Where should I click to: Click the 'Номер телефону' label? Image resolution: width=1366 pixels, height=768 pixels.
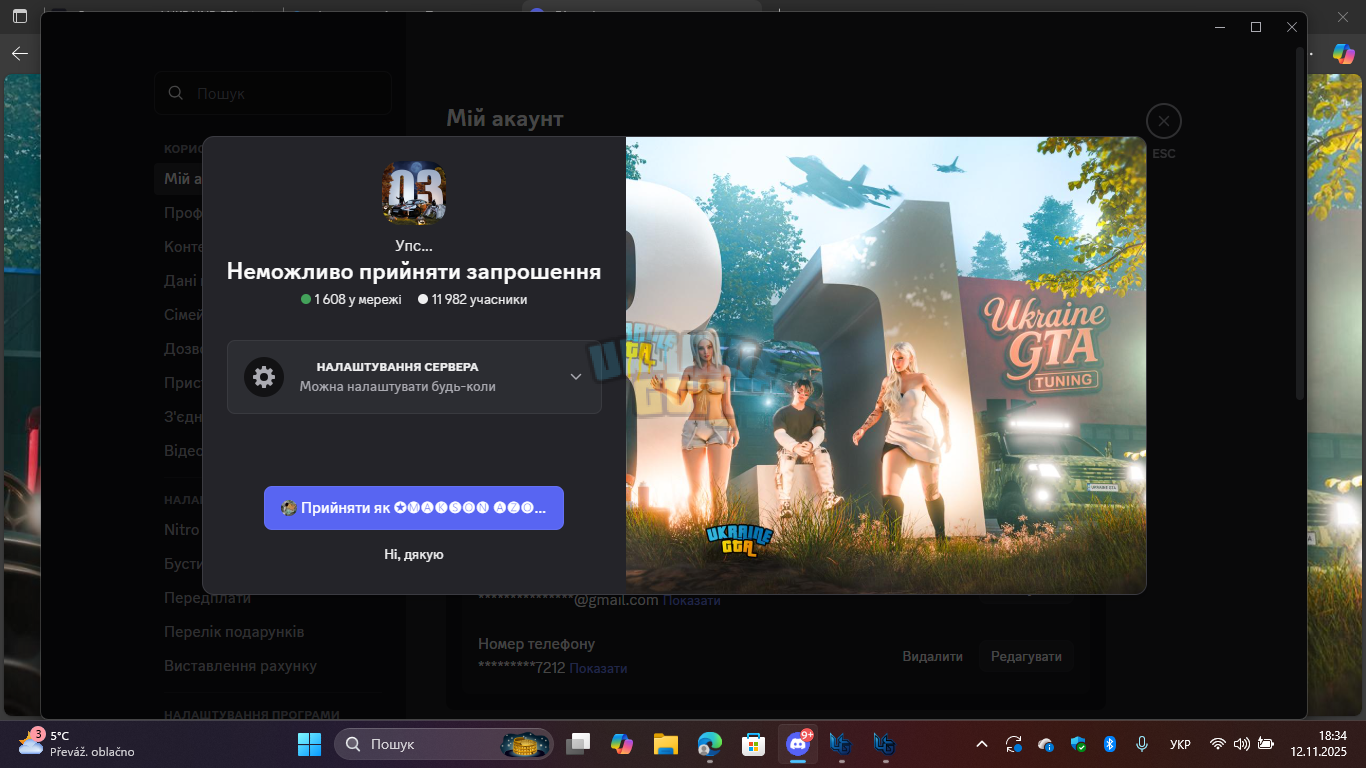536,644
